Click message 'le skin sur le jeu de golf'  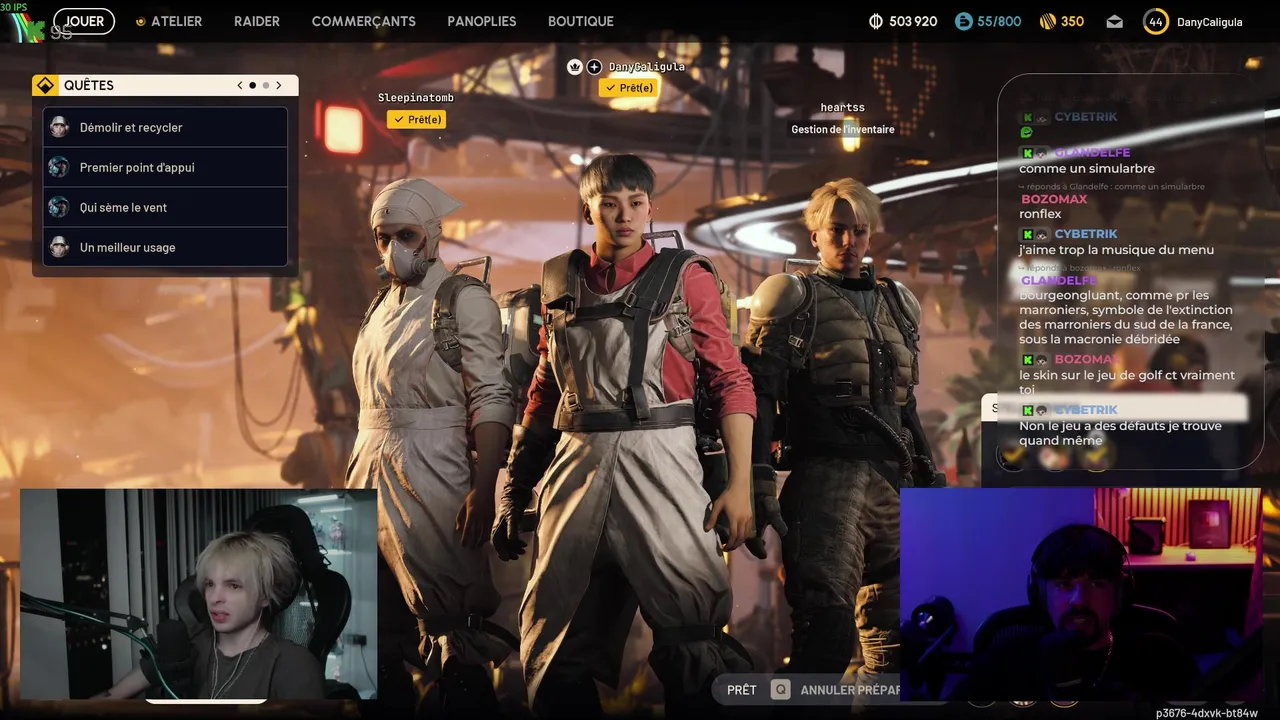[1127, 382]
